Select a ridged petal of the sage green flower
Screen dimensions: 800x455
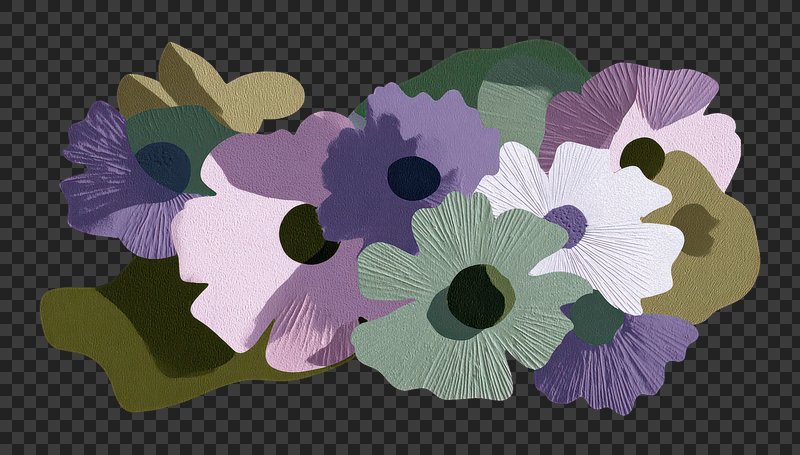click(400, 330)
